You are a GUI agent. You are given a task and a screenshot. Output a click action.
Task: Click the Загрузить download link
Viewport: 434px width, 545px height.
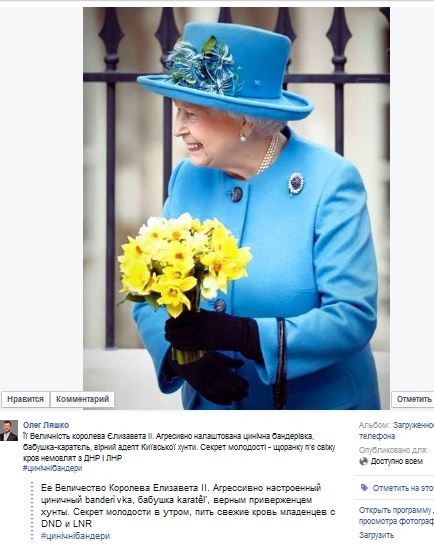(376, 535)
